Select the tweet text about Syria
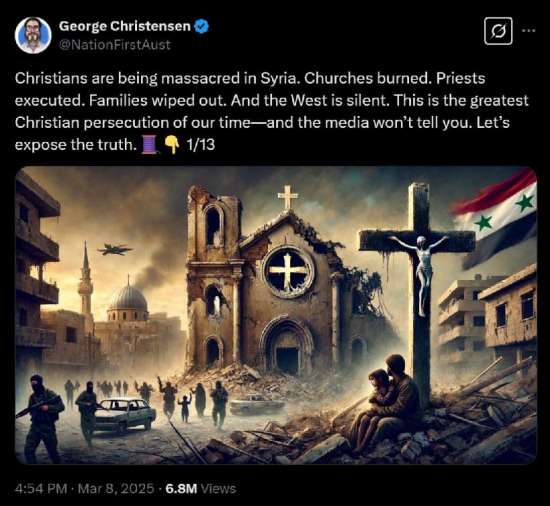This screenshot has height=506, width=550. pos(271,112)
